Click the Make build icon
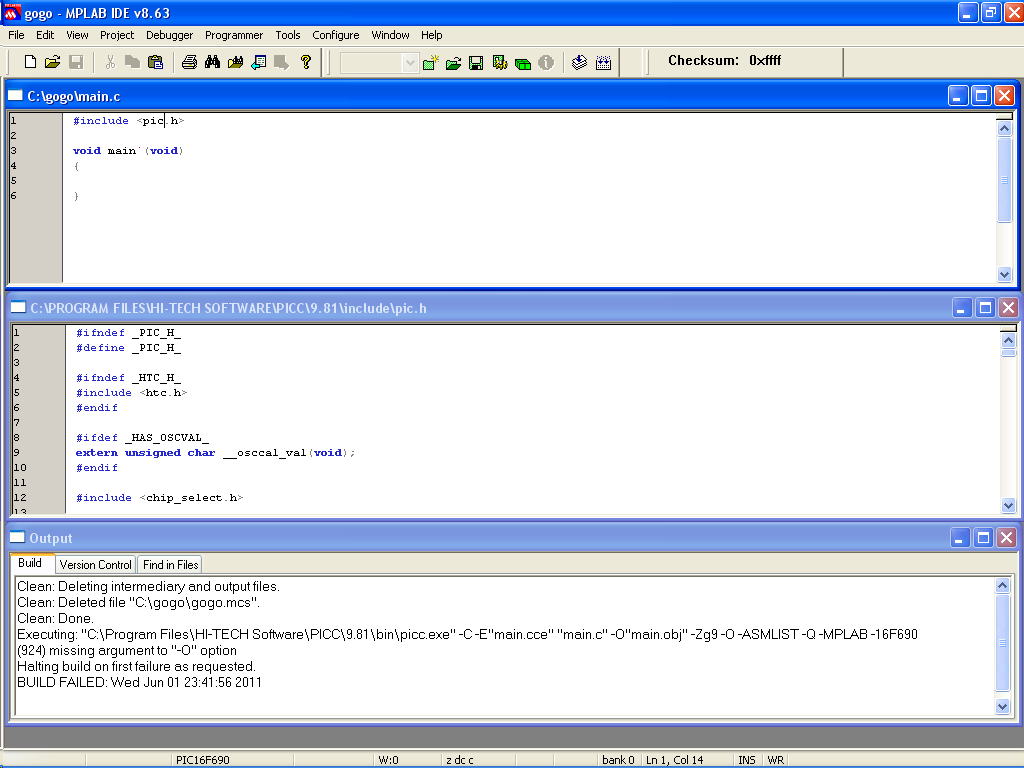The image size is (1024, 768). [579, 63]
